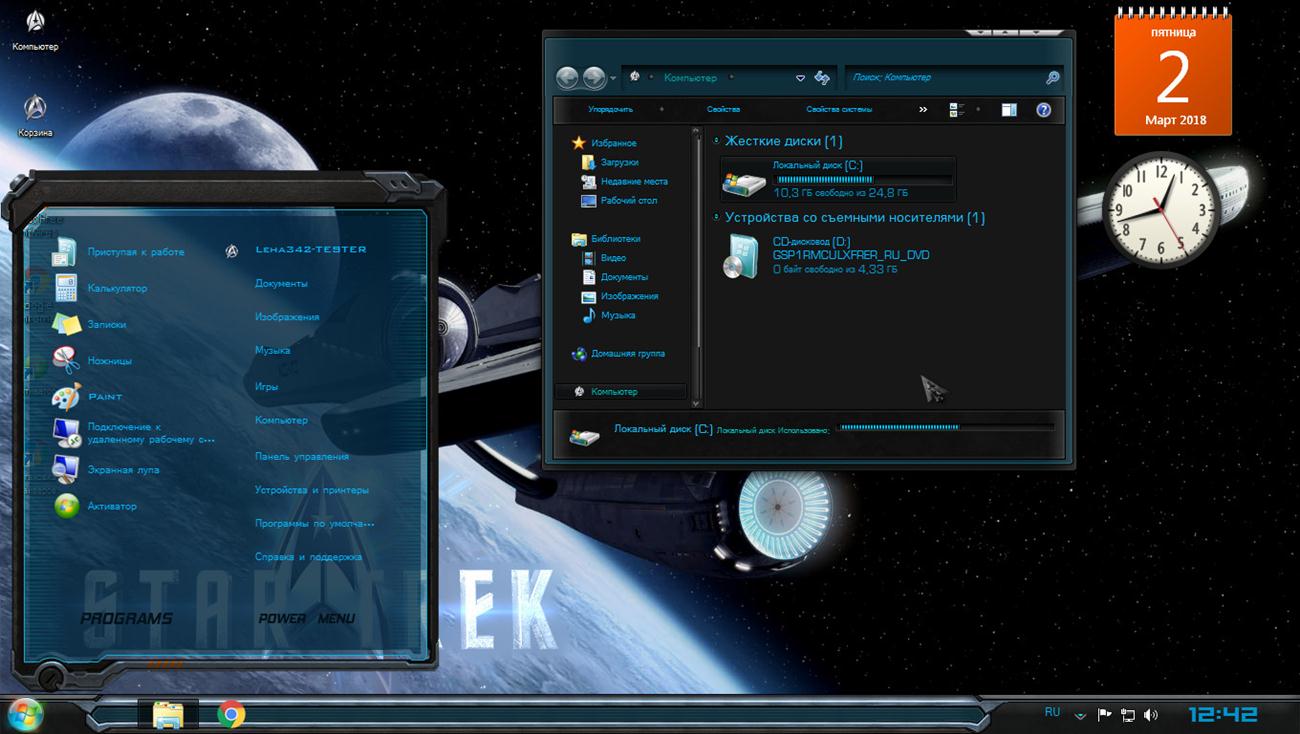The height and width of the screenshot is (734, 1300).
Task: Toggle the preview pane in Explorer
Action: 1009,109
